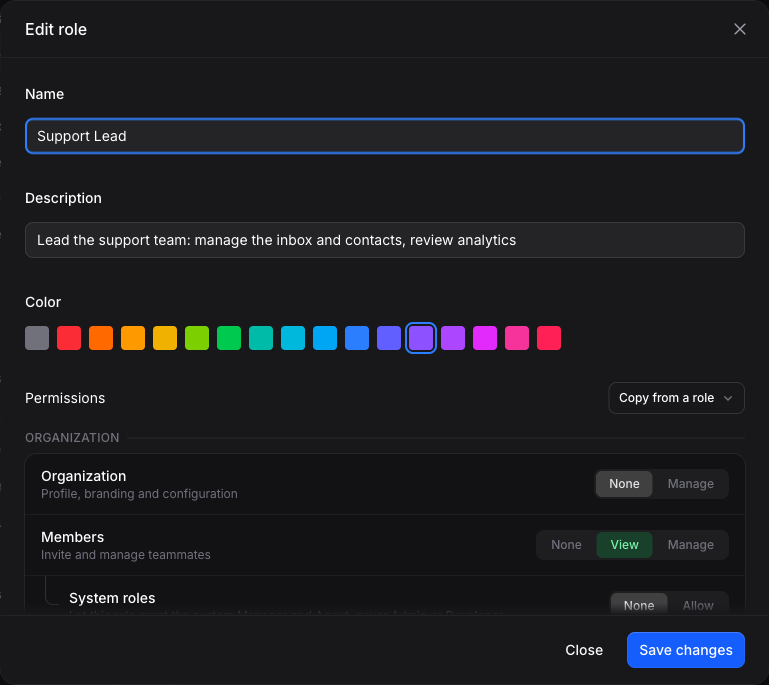This screenshot has width=769, height=685.
Task: Select the highlighted violet color swatch
Action: coord(421,338)
